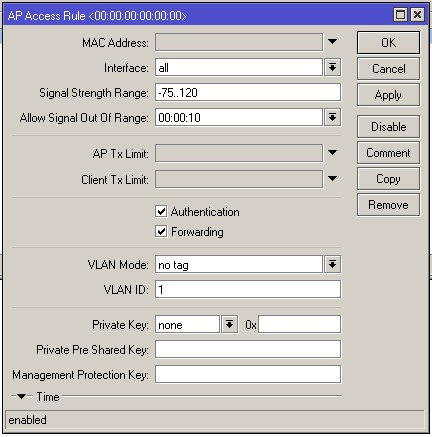Click the Private Key none field
The height and width of the screenshot is (437, 432).
(187, 324)
